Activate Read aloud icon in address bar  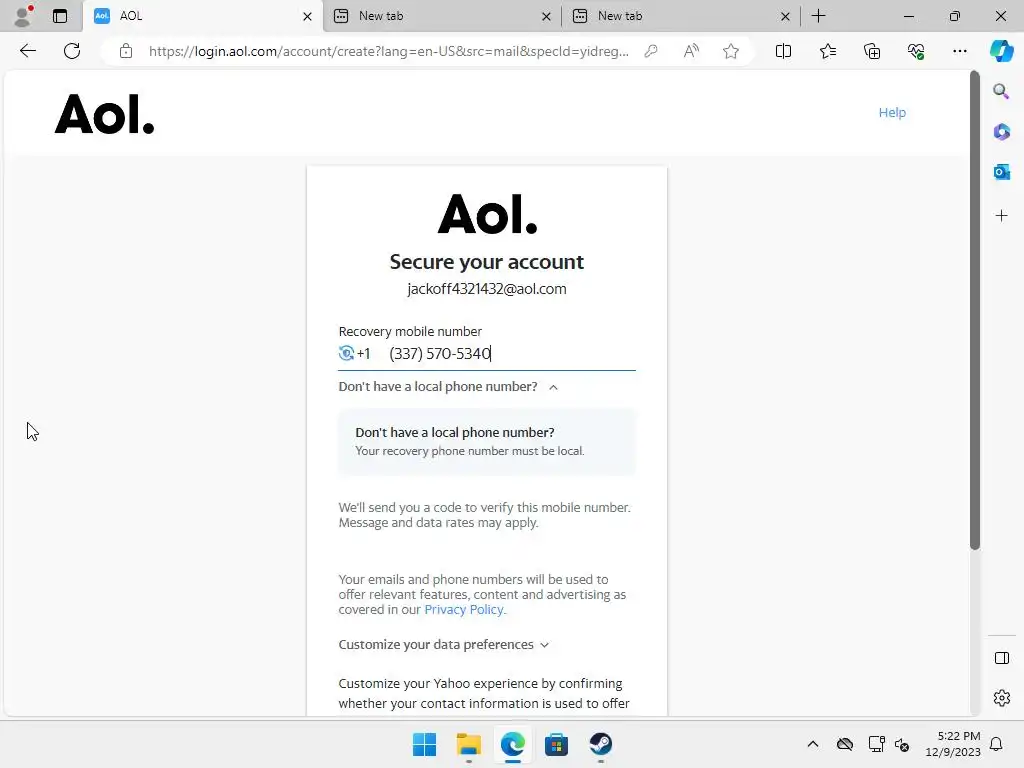[x=691, y=51]
